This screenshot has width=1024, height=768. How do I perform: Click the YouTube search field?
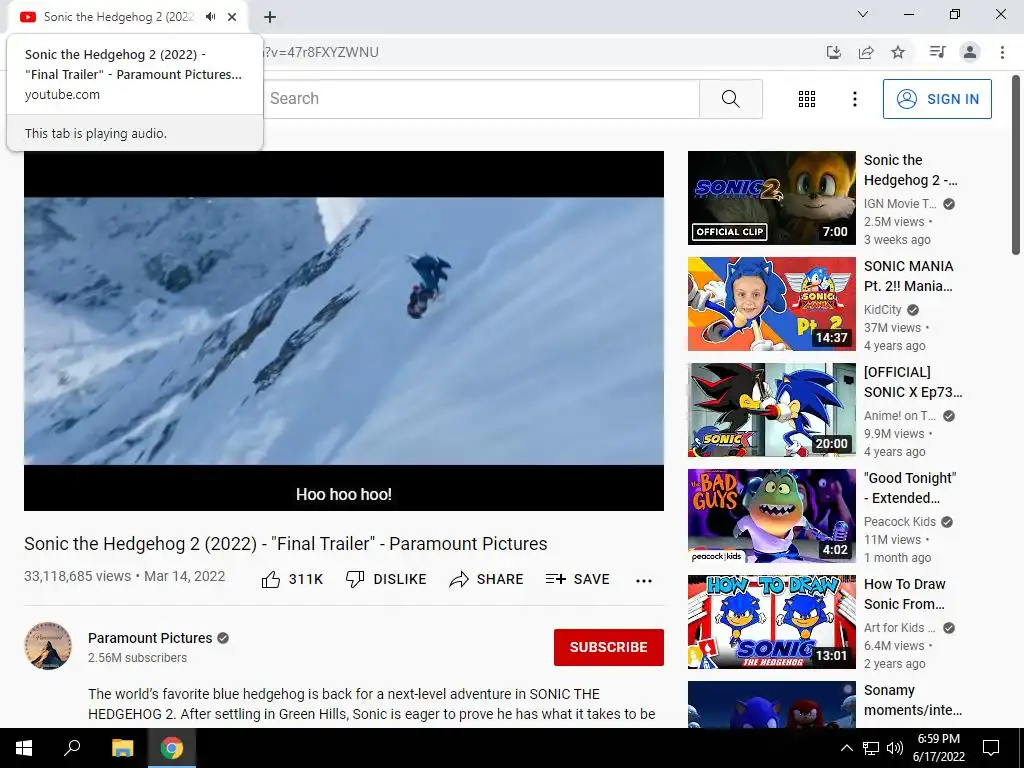click(481, 99)
